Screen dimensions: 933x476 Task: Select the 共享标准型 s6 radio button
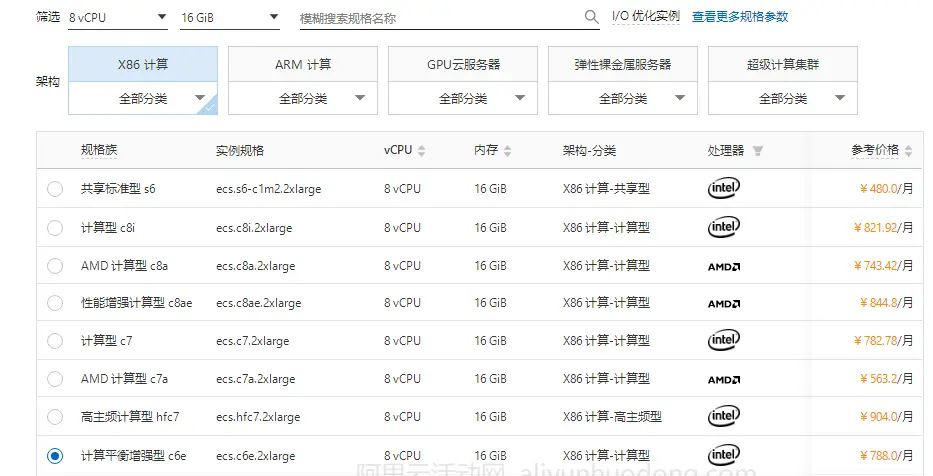click(55, 189)
